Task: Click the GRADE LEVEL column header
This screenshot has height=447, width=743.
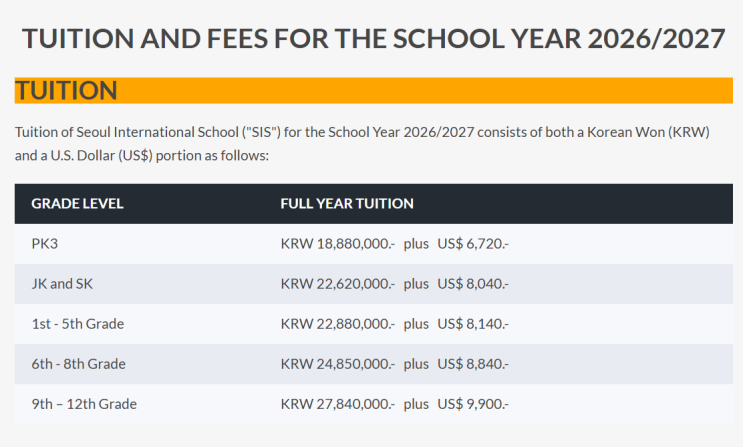Action: pyautogui.click(x=77, y=203)
